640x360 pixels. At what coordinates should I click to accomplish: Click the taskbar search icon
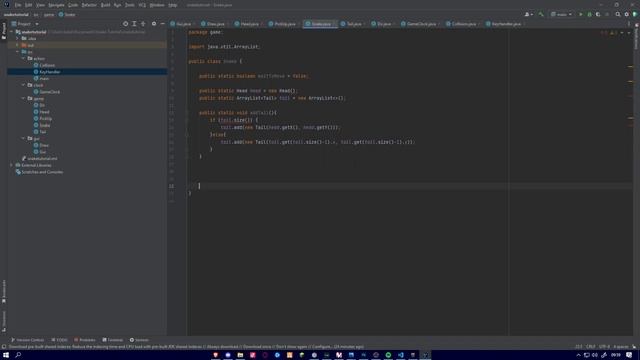coord(18,355)
